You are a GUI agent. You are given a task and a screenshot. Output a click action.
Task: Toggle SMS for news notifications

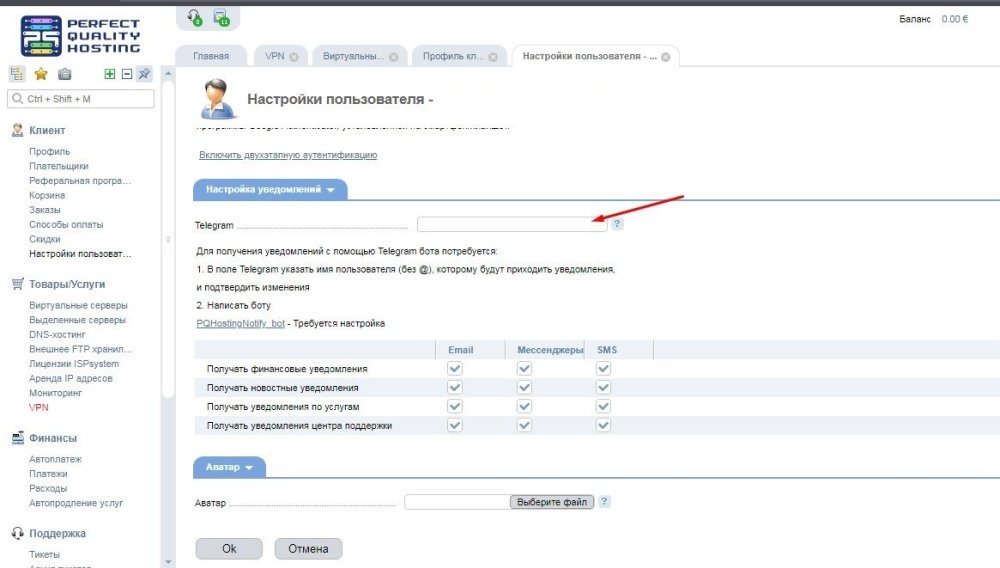(x=603, y=387)
